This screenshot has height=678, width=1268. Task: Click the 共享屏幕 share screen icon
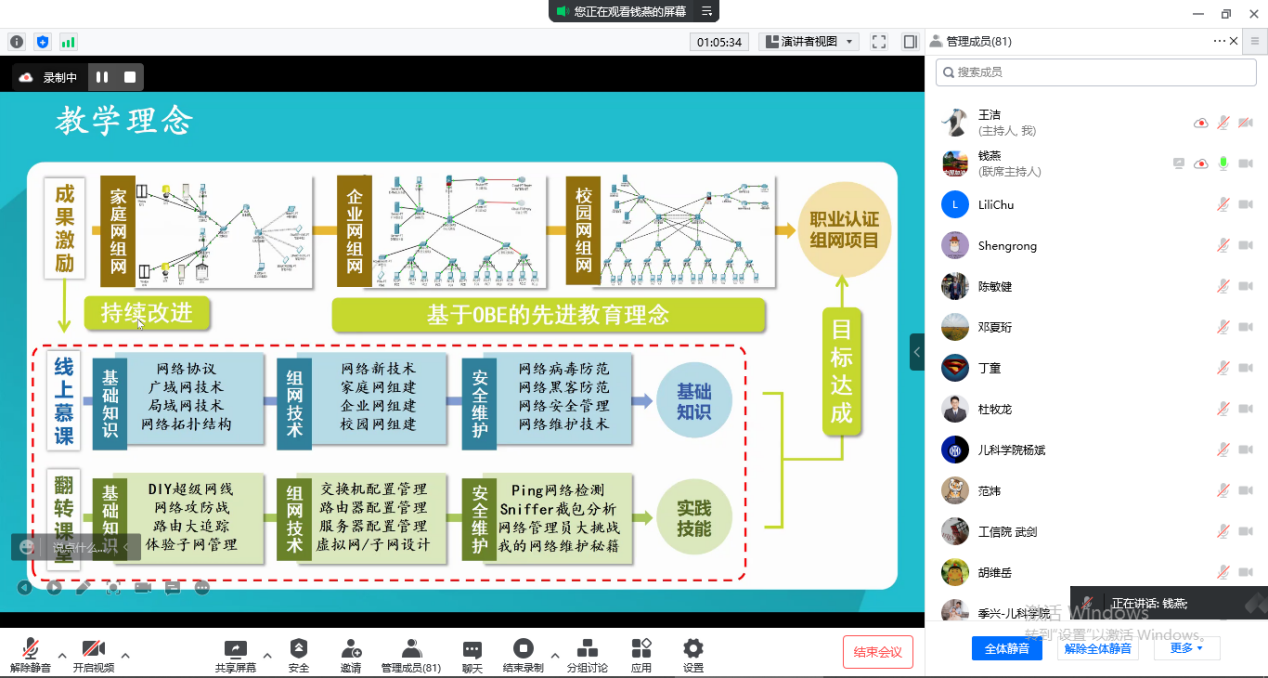pos(235,654)
